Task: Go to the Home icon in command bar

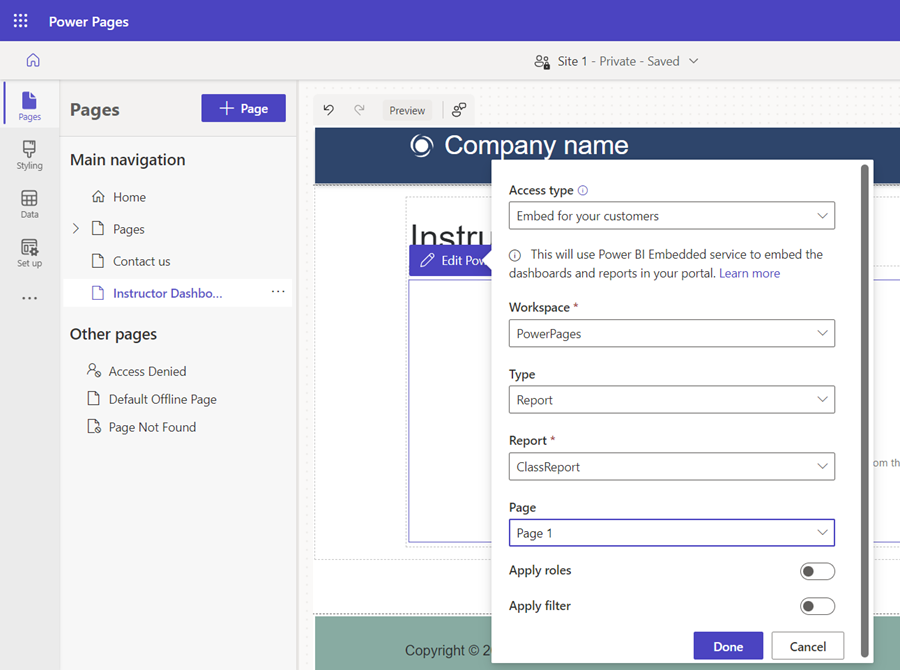Action: [33, 60]
